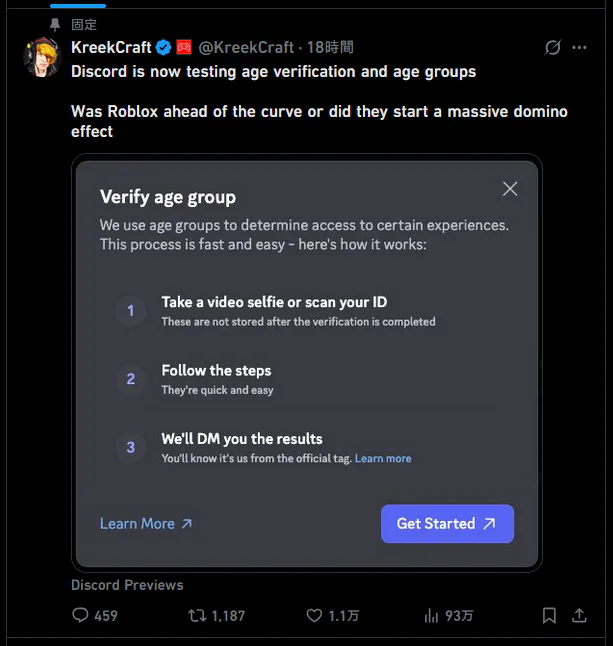Click the KreekCraft display name
The width and height of the screenshot is (613, 646).
tap(111, 47)
